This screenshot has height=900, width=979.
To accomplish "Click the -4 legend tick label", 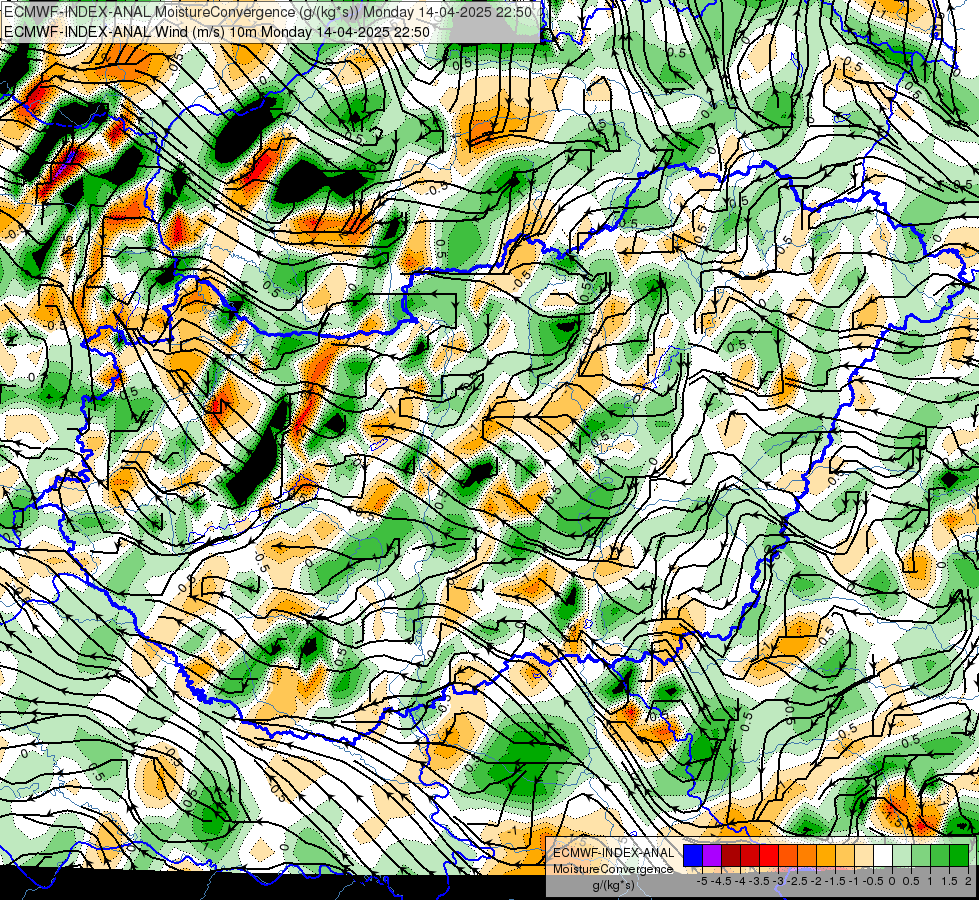I will click(x=740, y=881).
